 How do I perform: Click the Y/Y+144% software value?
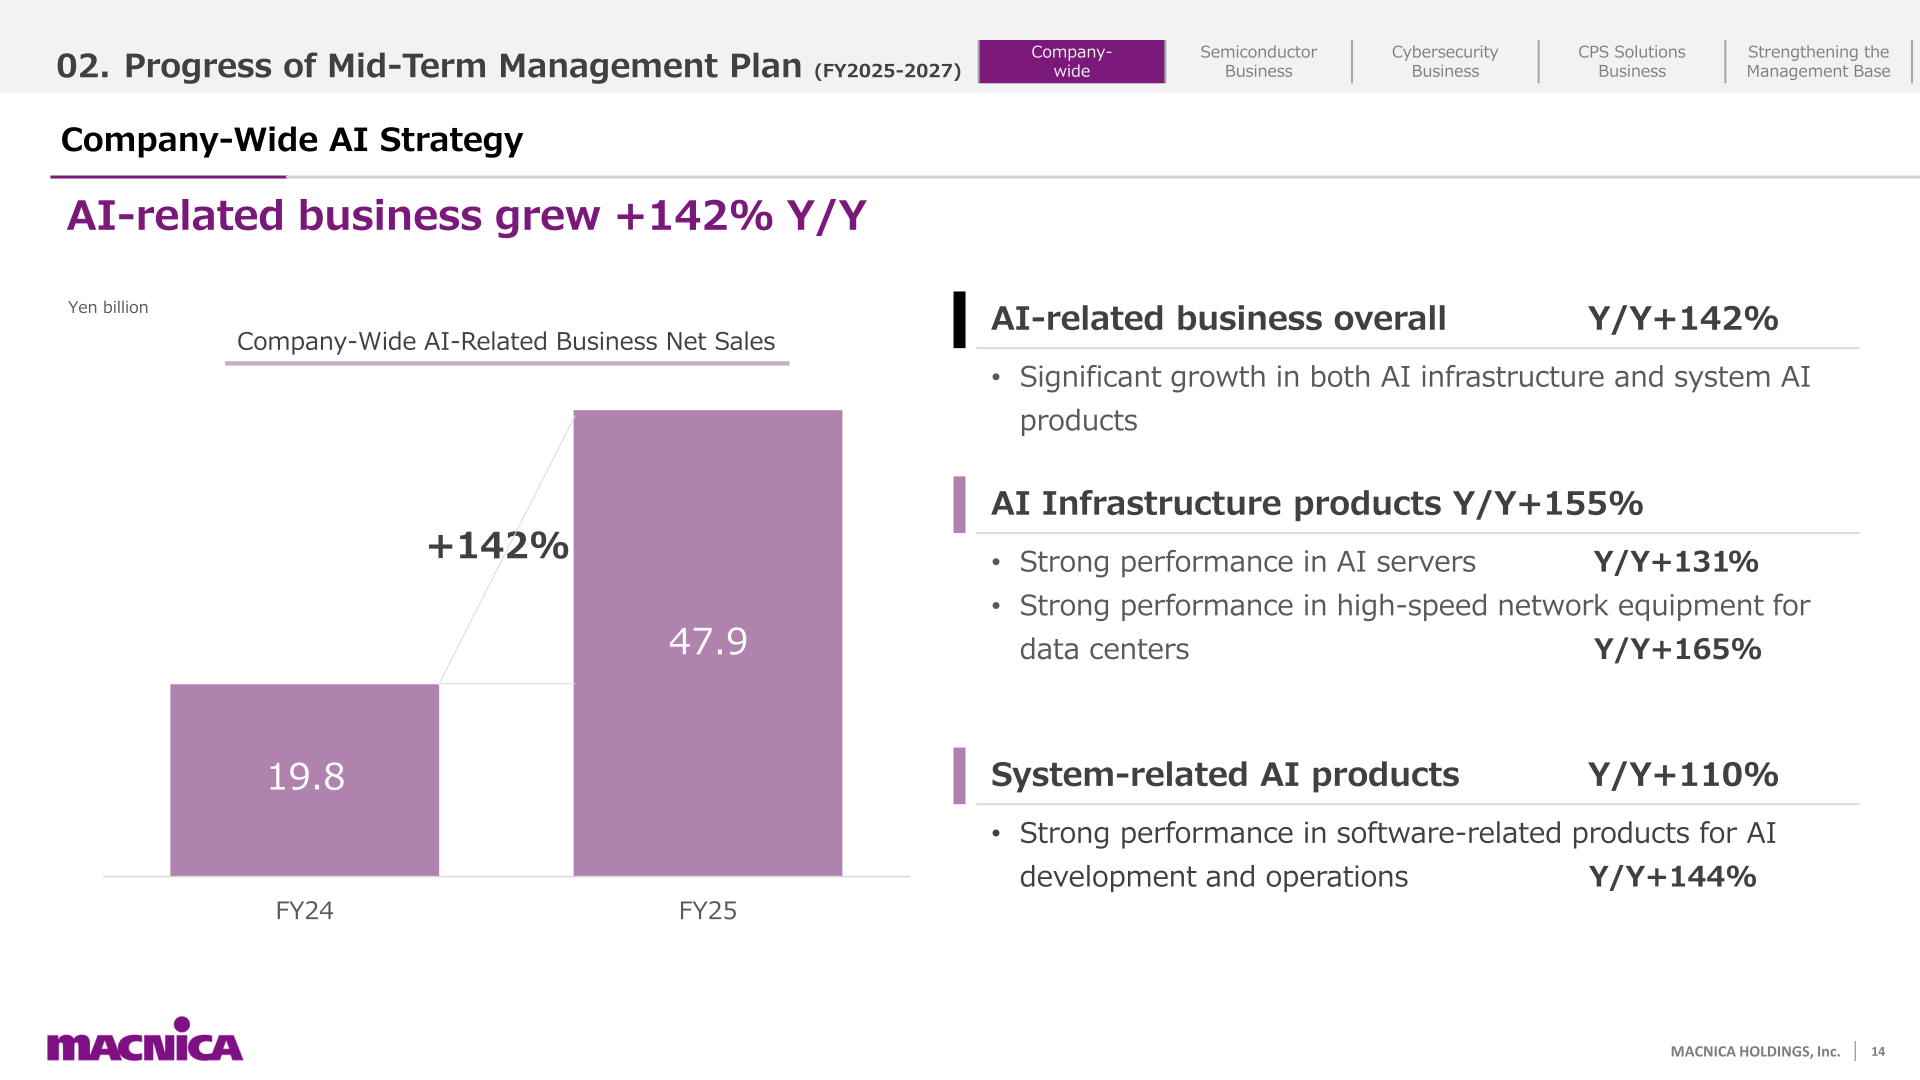pyautogui.click(x=1673, y=877)
